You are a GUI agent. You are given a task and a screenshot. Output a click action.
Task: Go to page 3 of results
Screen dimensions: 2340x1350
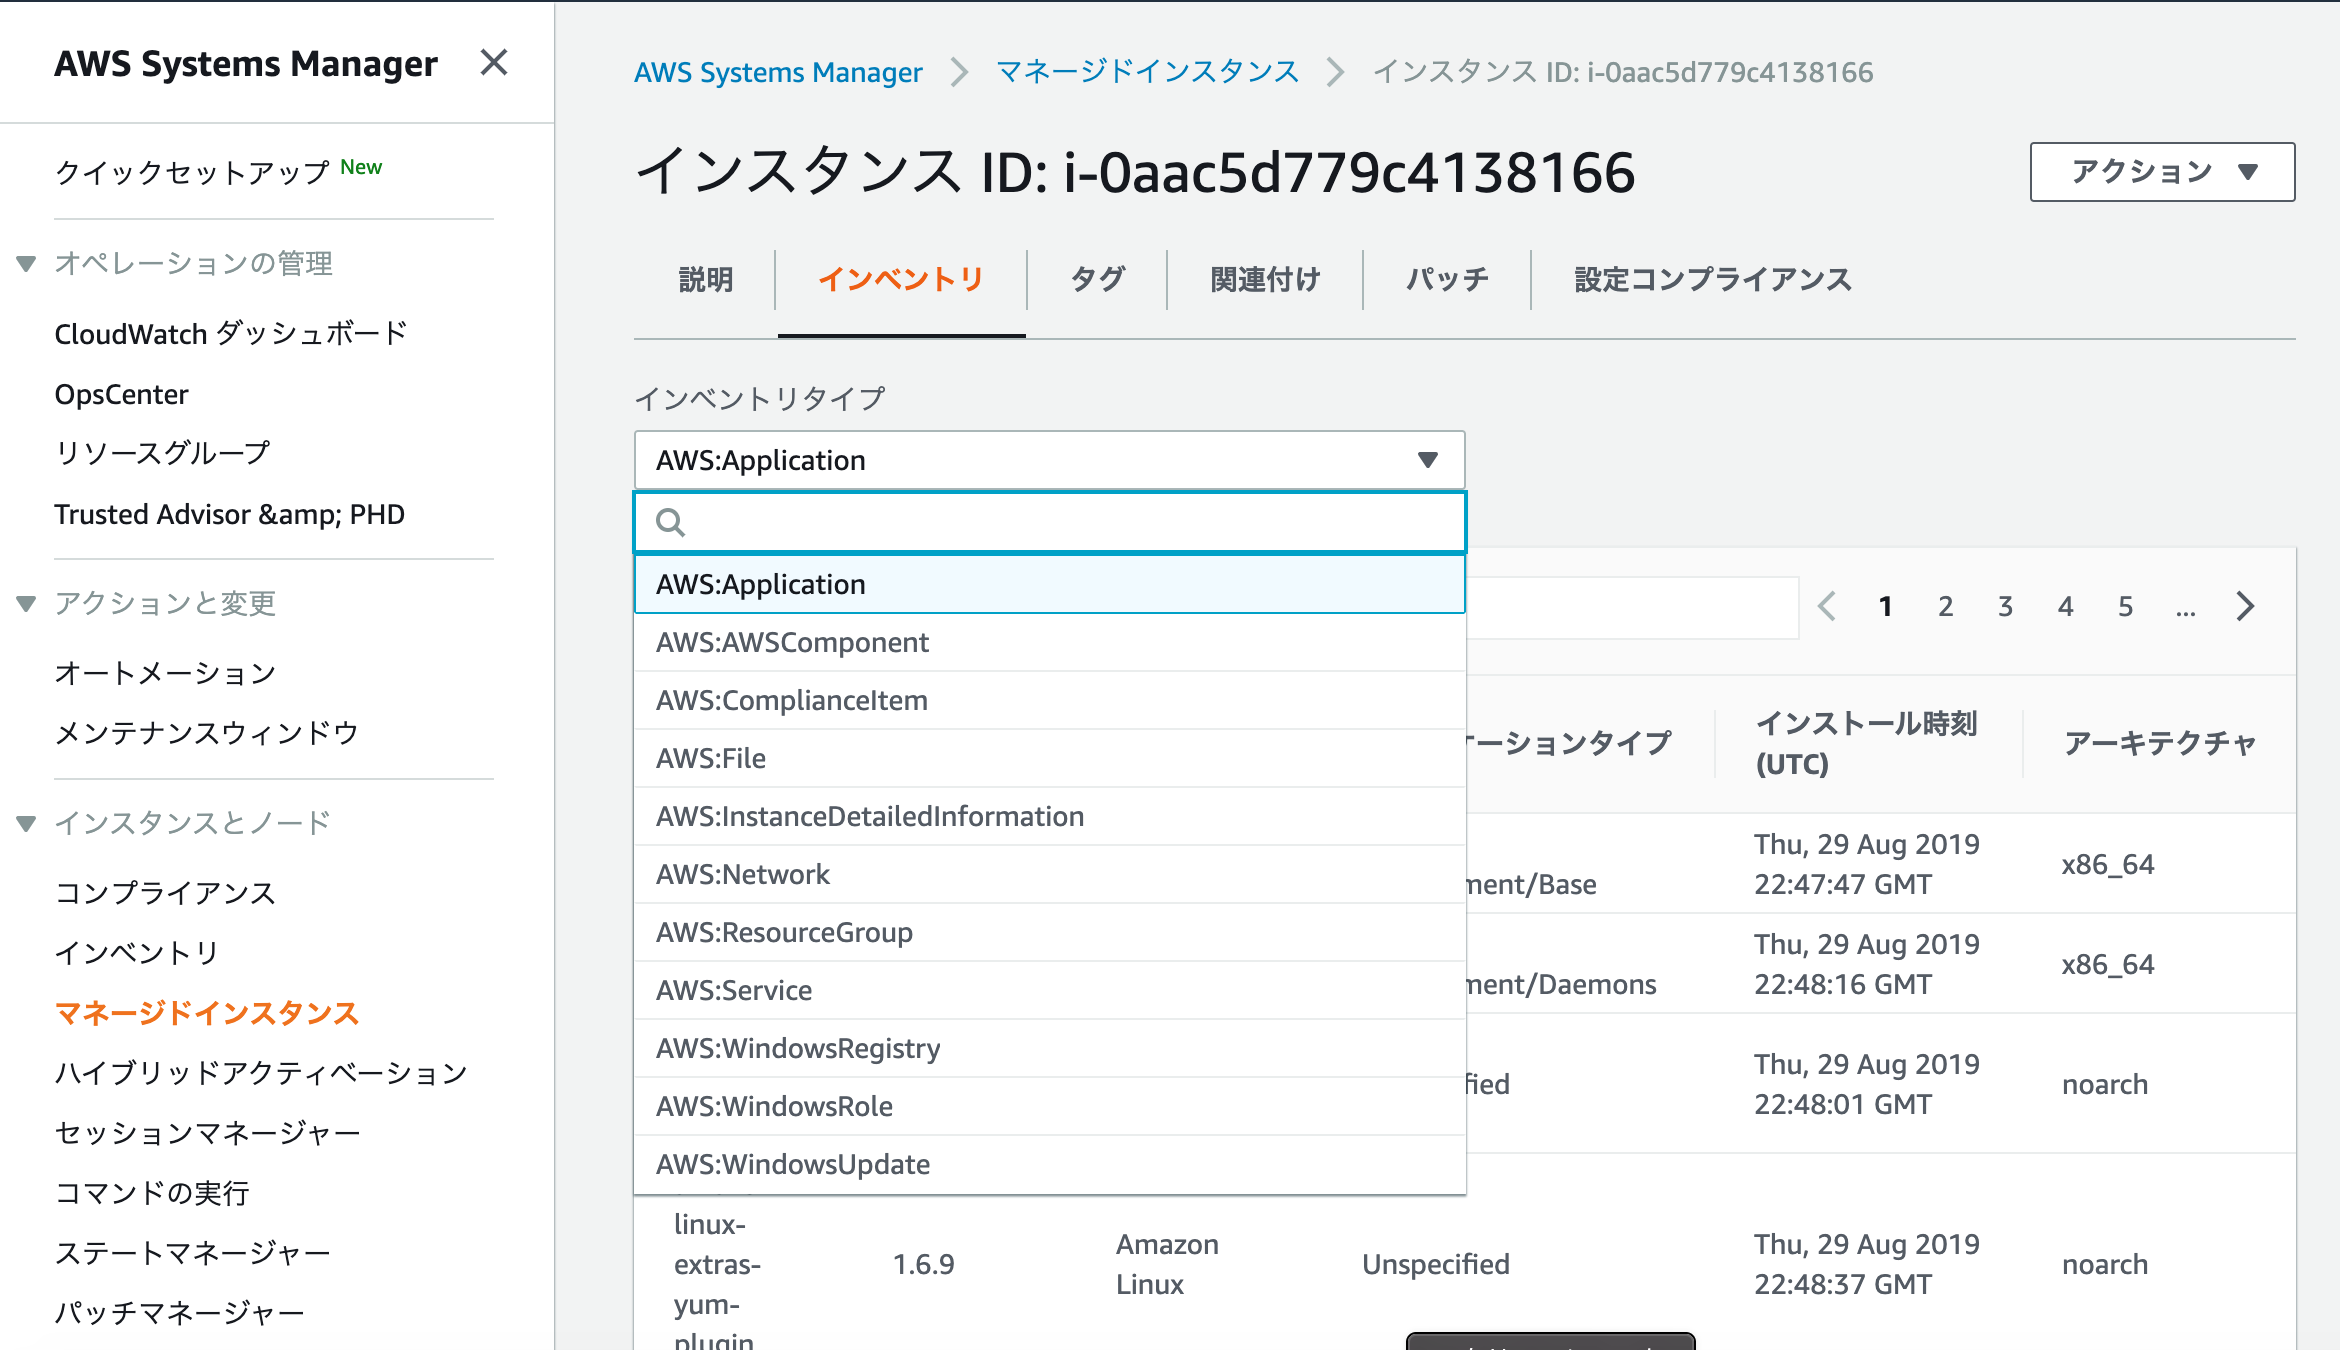[2006, 606]
